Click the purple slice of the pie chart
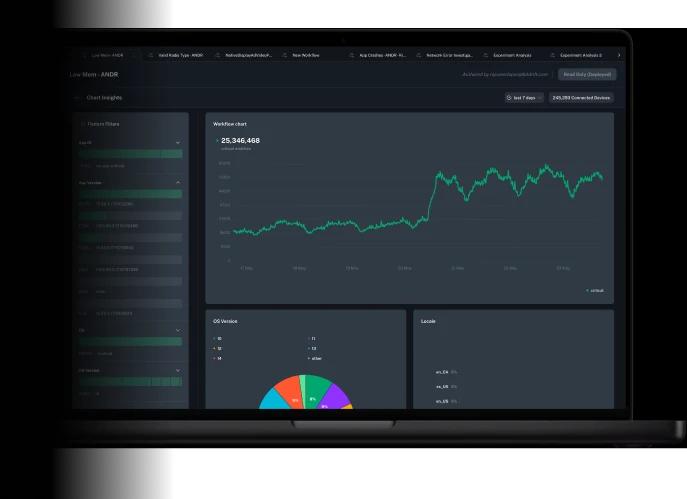 point(334,396)
